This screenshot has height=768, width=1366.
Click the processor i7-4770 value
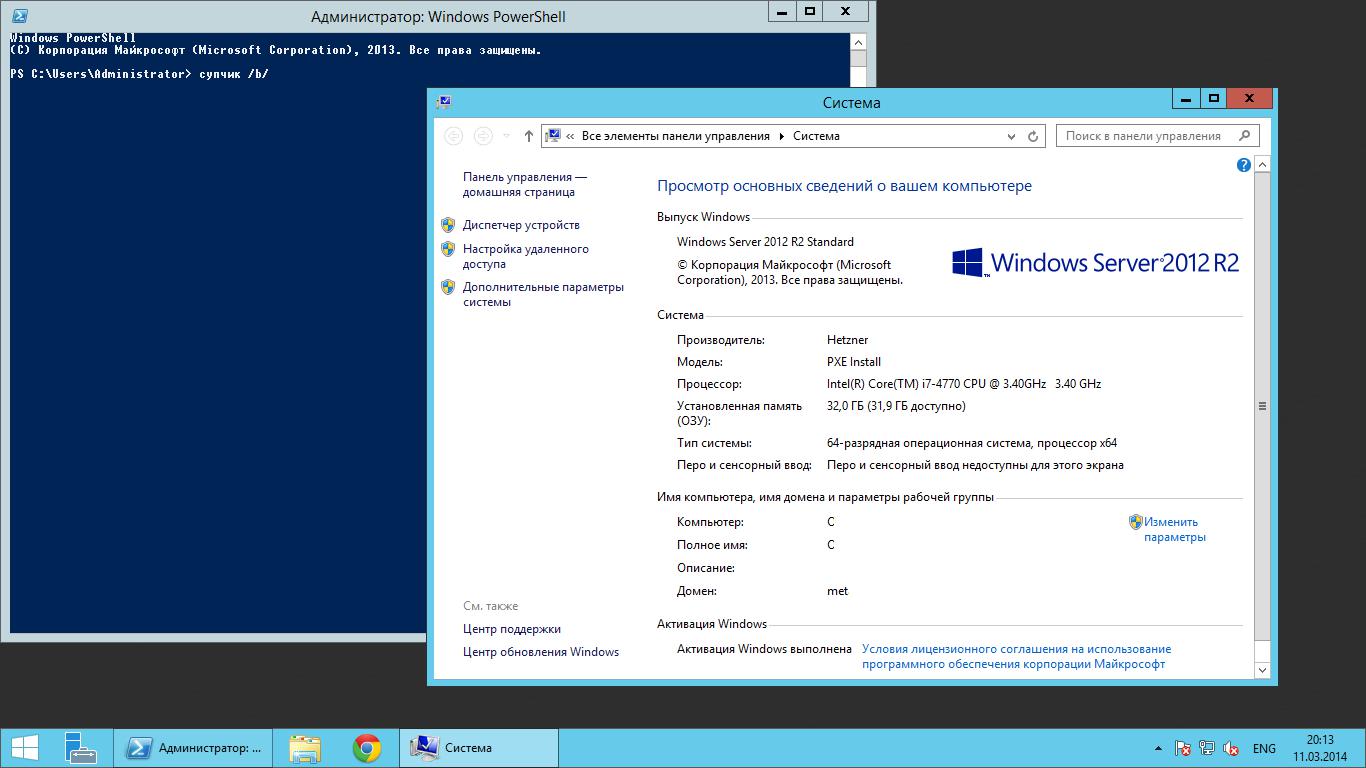(x=964, y=384)
